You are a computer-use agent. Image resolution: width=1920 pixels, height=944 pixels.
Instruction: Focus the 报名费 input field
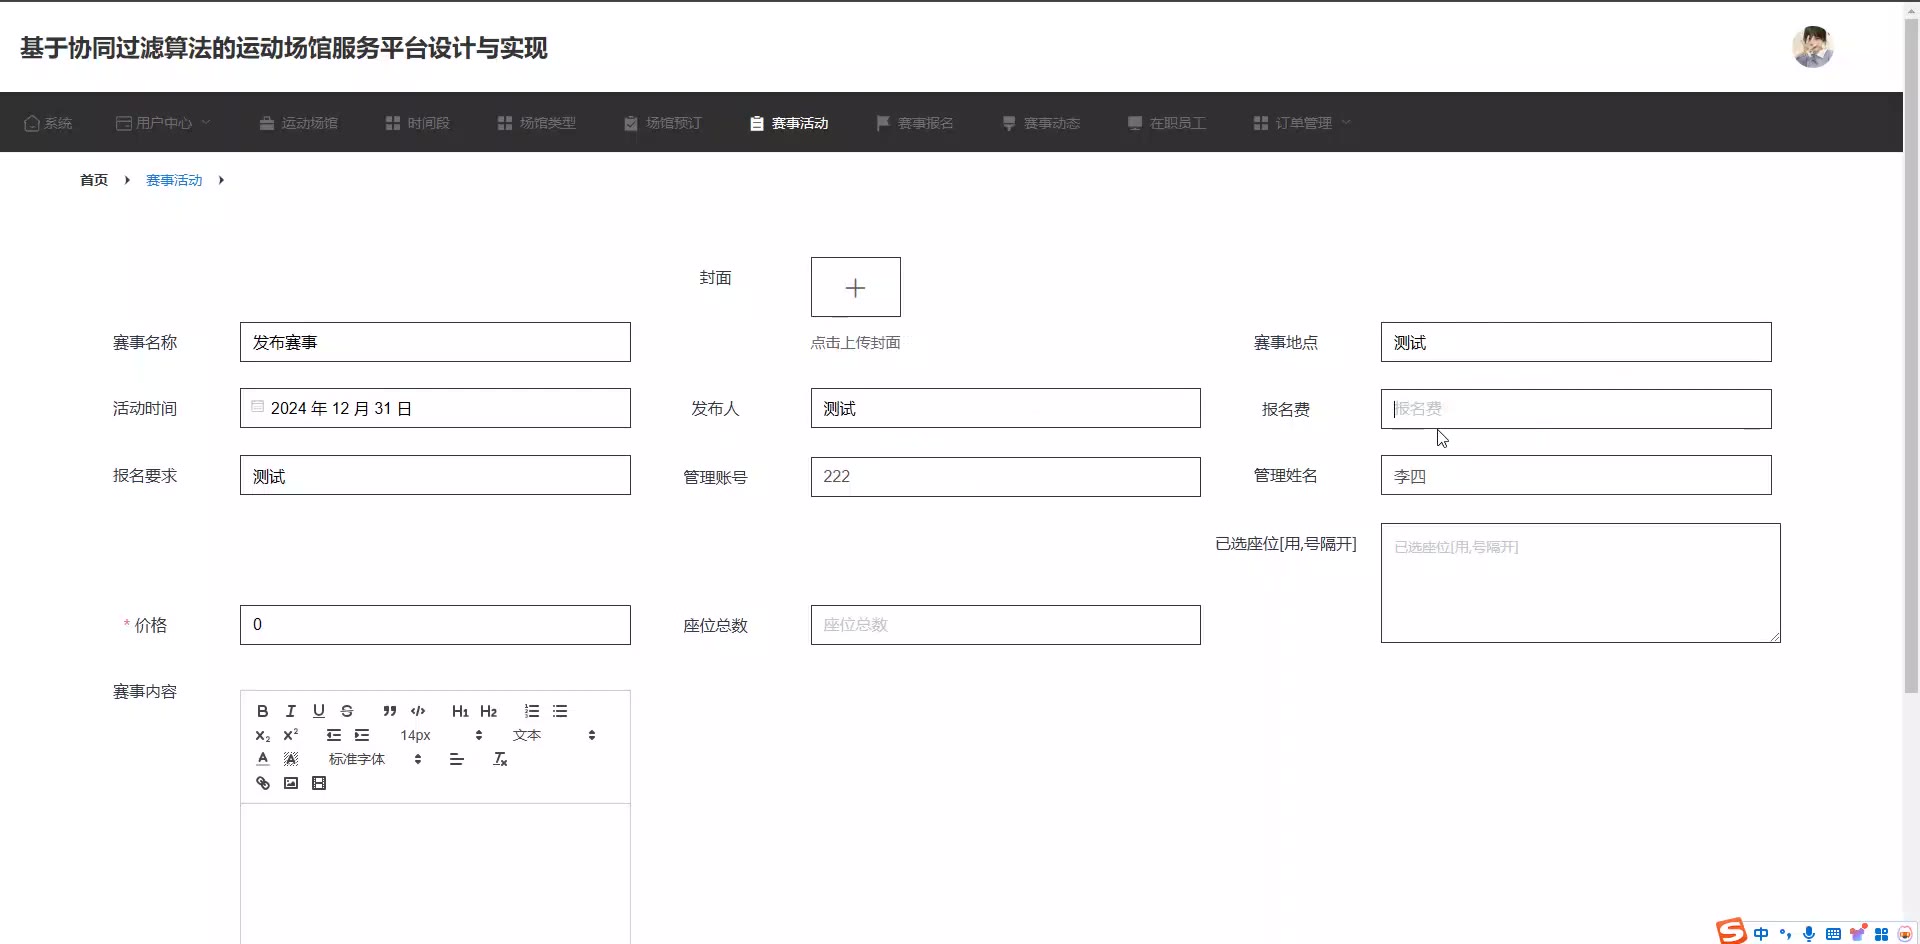[x=1576, y=409]
